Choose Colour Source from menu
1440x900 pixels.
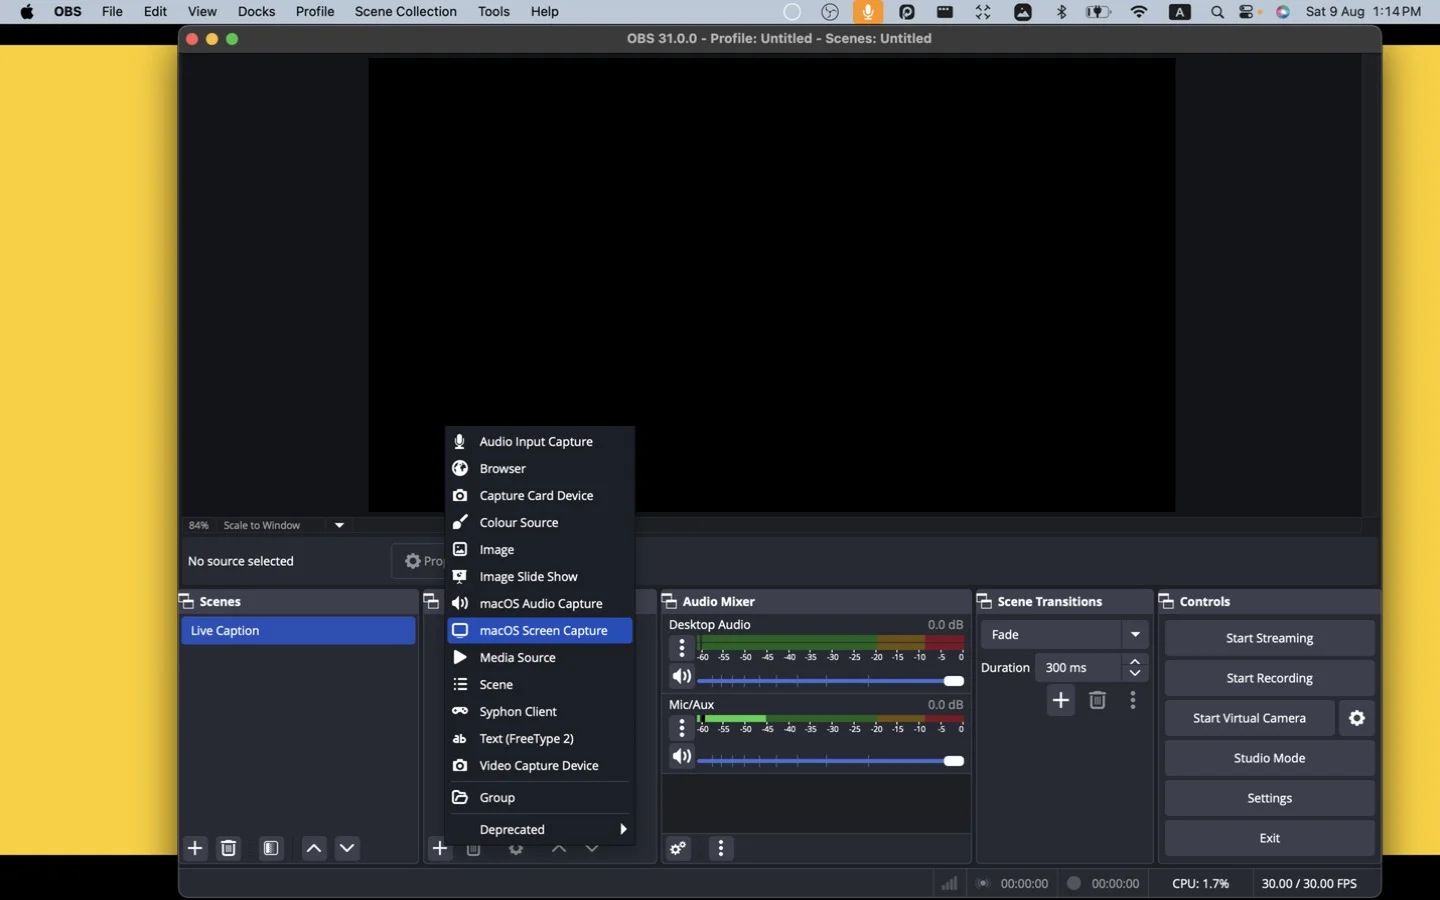click(540, 523)
